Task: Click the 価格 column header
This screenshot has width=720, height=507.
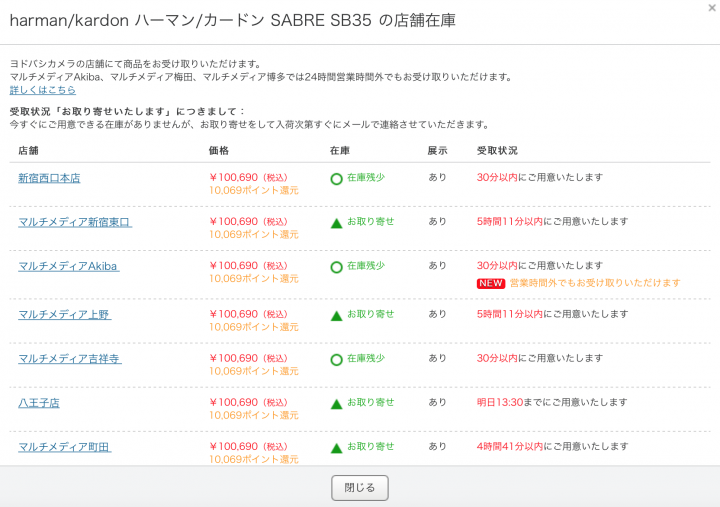Action: (x=219, y=151)
